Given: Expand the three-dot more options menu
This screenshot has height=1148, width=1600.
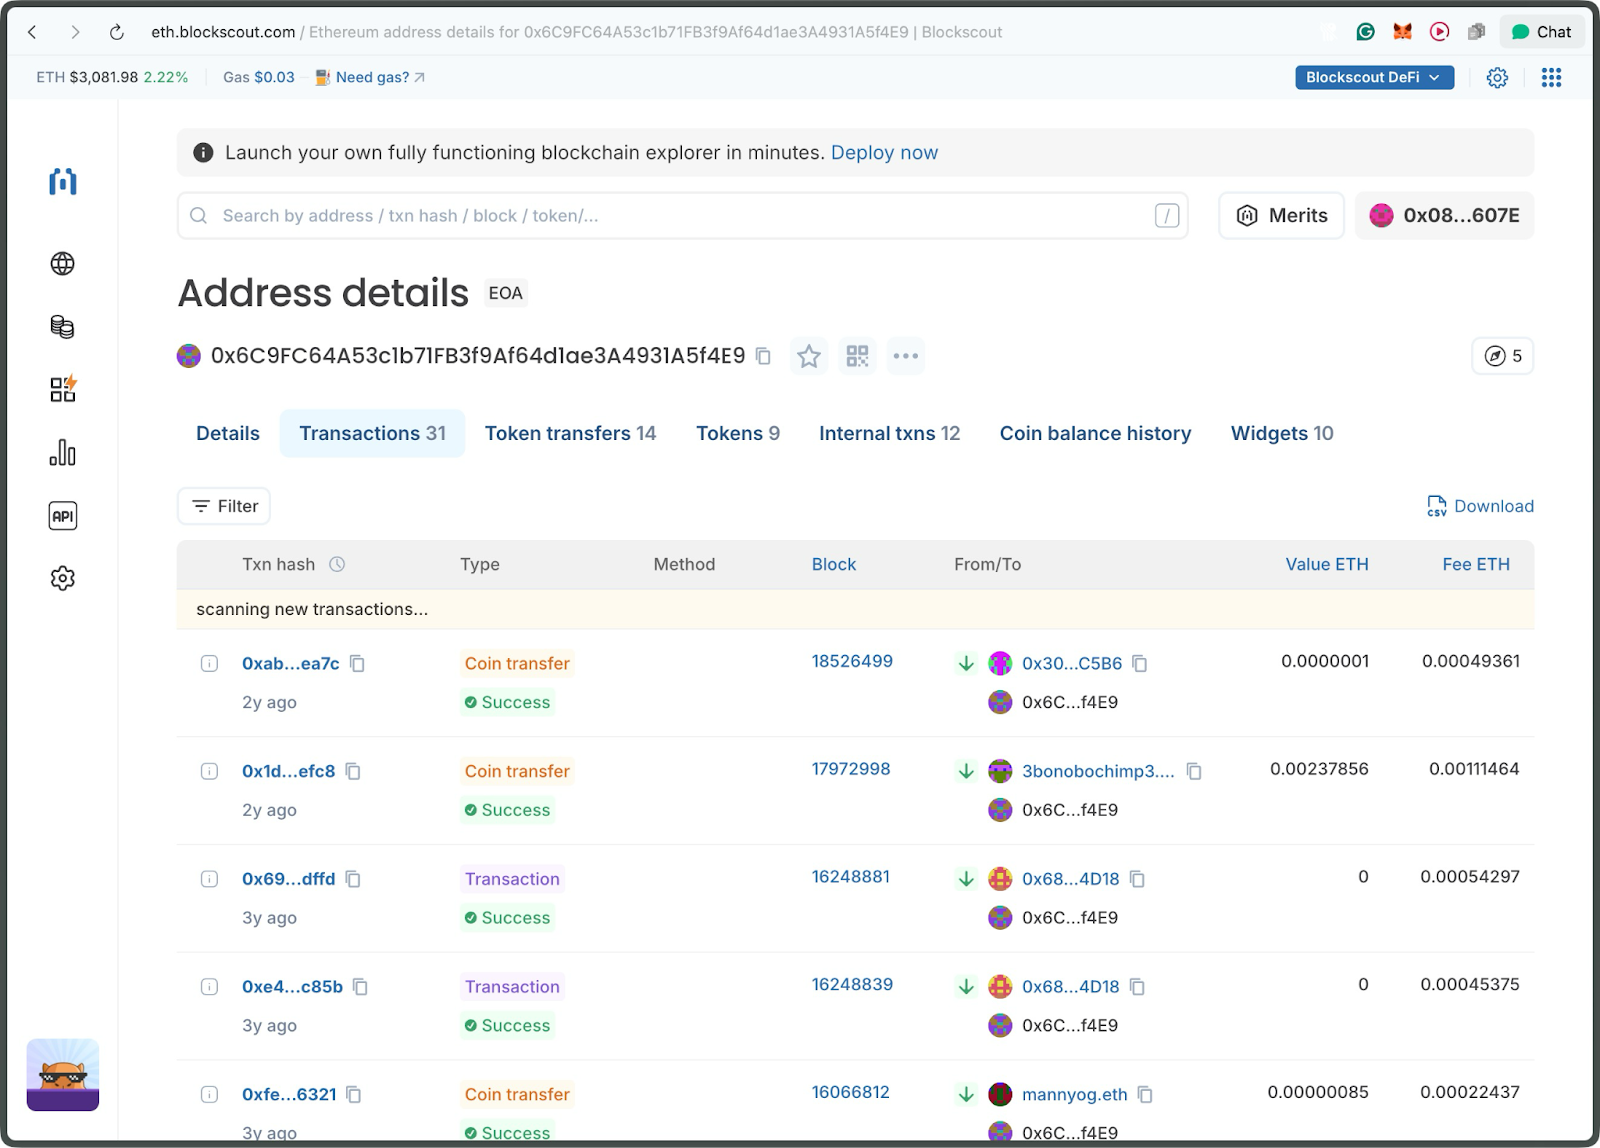Looking at the screenshot, I should pos(906,356).
